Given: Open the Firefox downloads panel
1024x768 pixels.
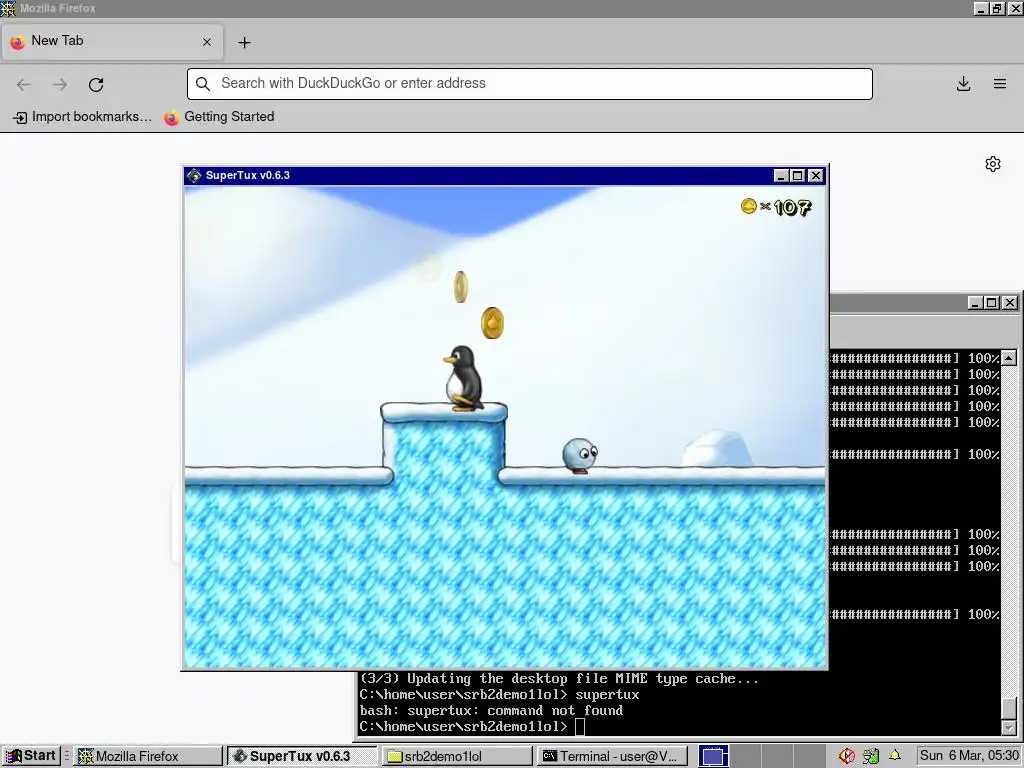Looking at the screenshot, I should (x=963, y=84).
